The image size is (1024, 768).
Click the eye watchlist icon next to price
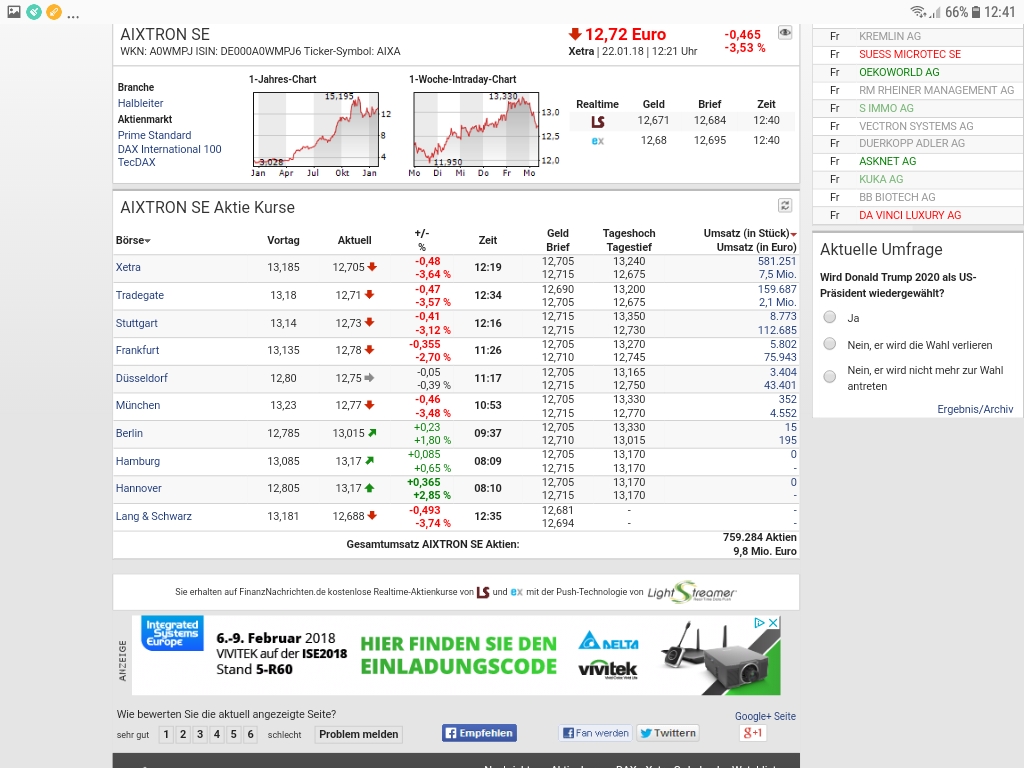point(785,33)
